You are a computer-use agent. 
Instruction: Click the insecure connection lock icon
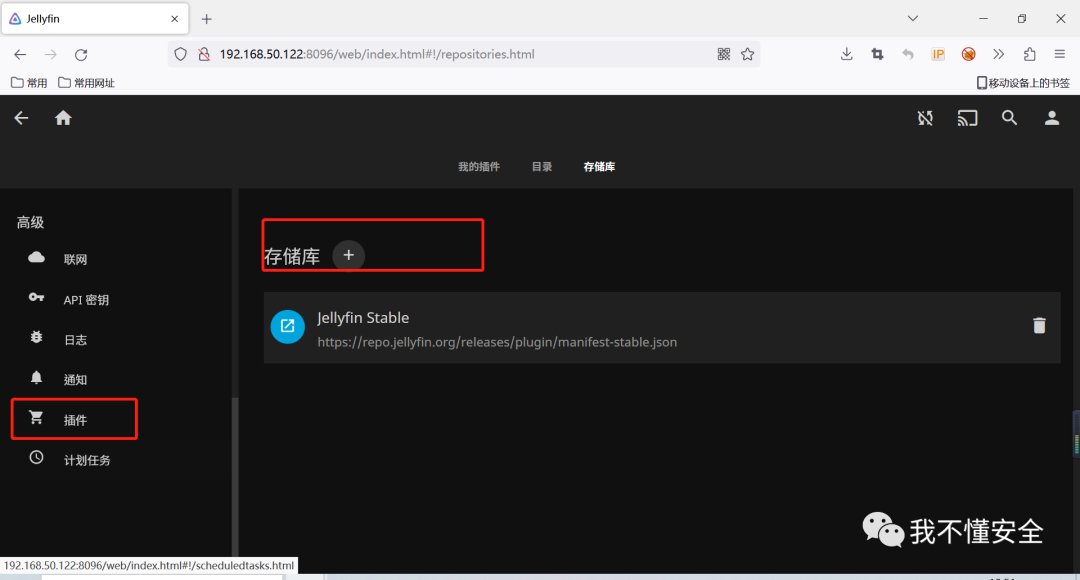point(204,54)
